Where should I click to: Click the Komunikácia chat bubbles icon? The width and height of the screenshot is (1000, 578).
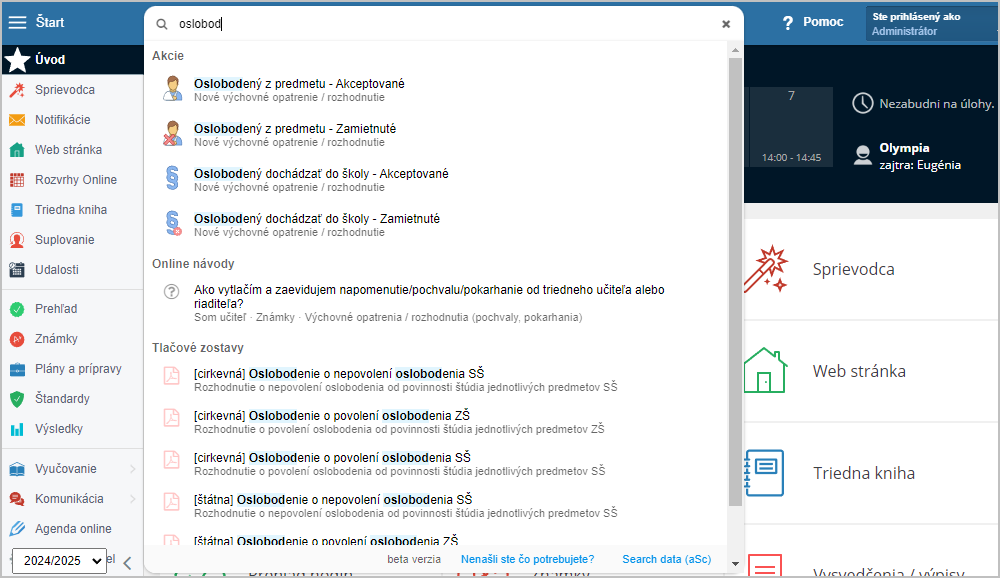17,500
